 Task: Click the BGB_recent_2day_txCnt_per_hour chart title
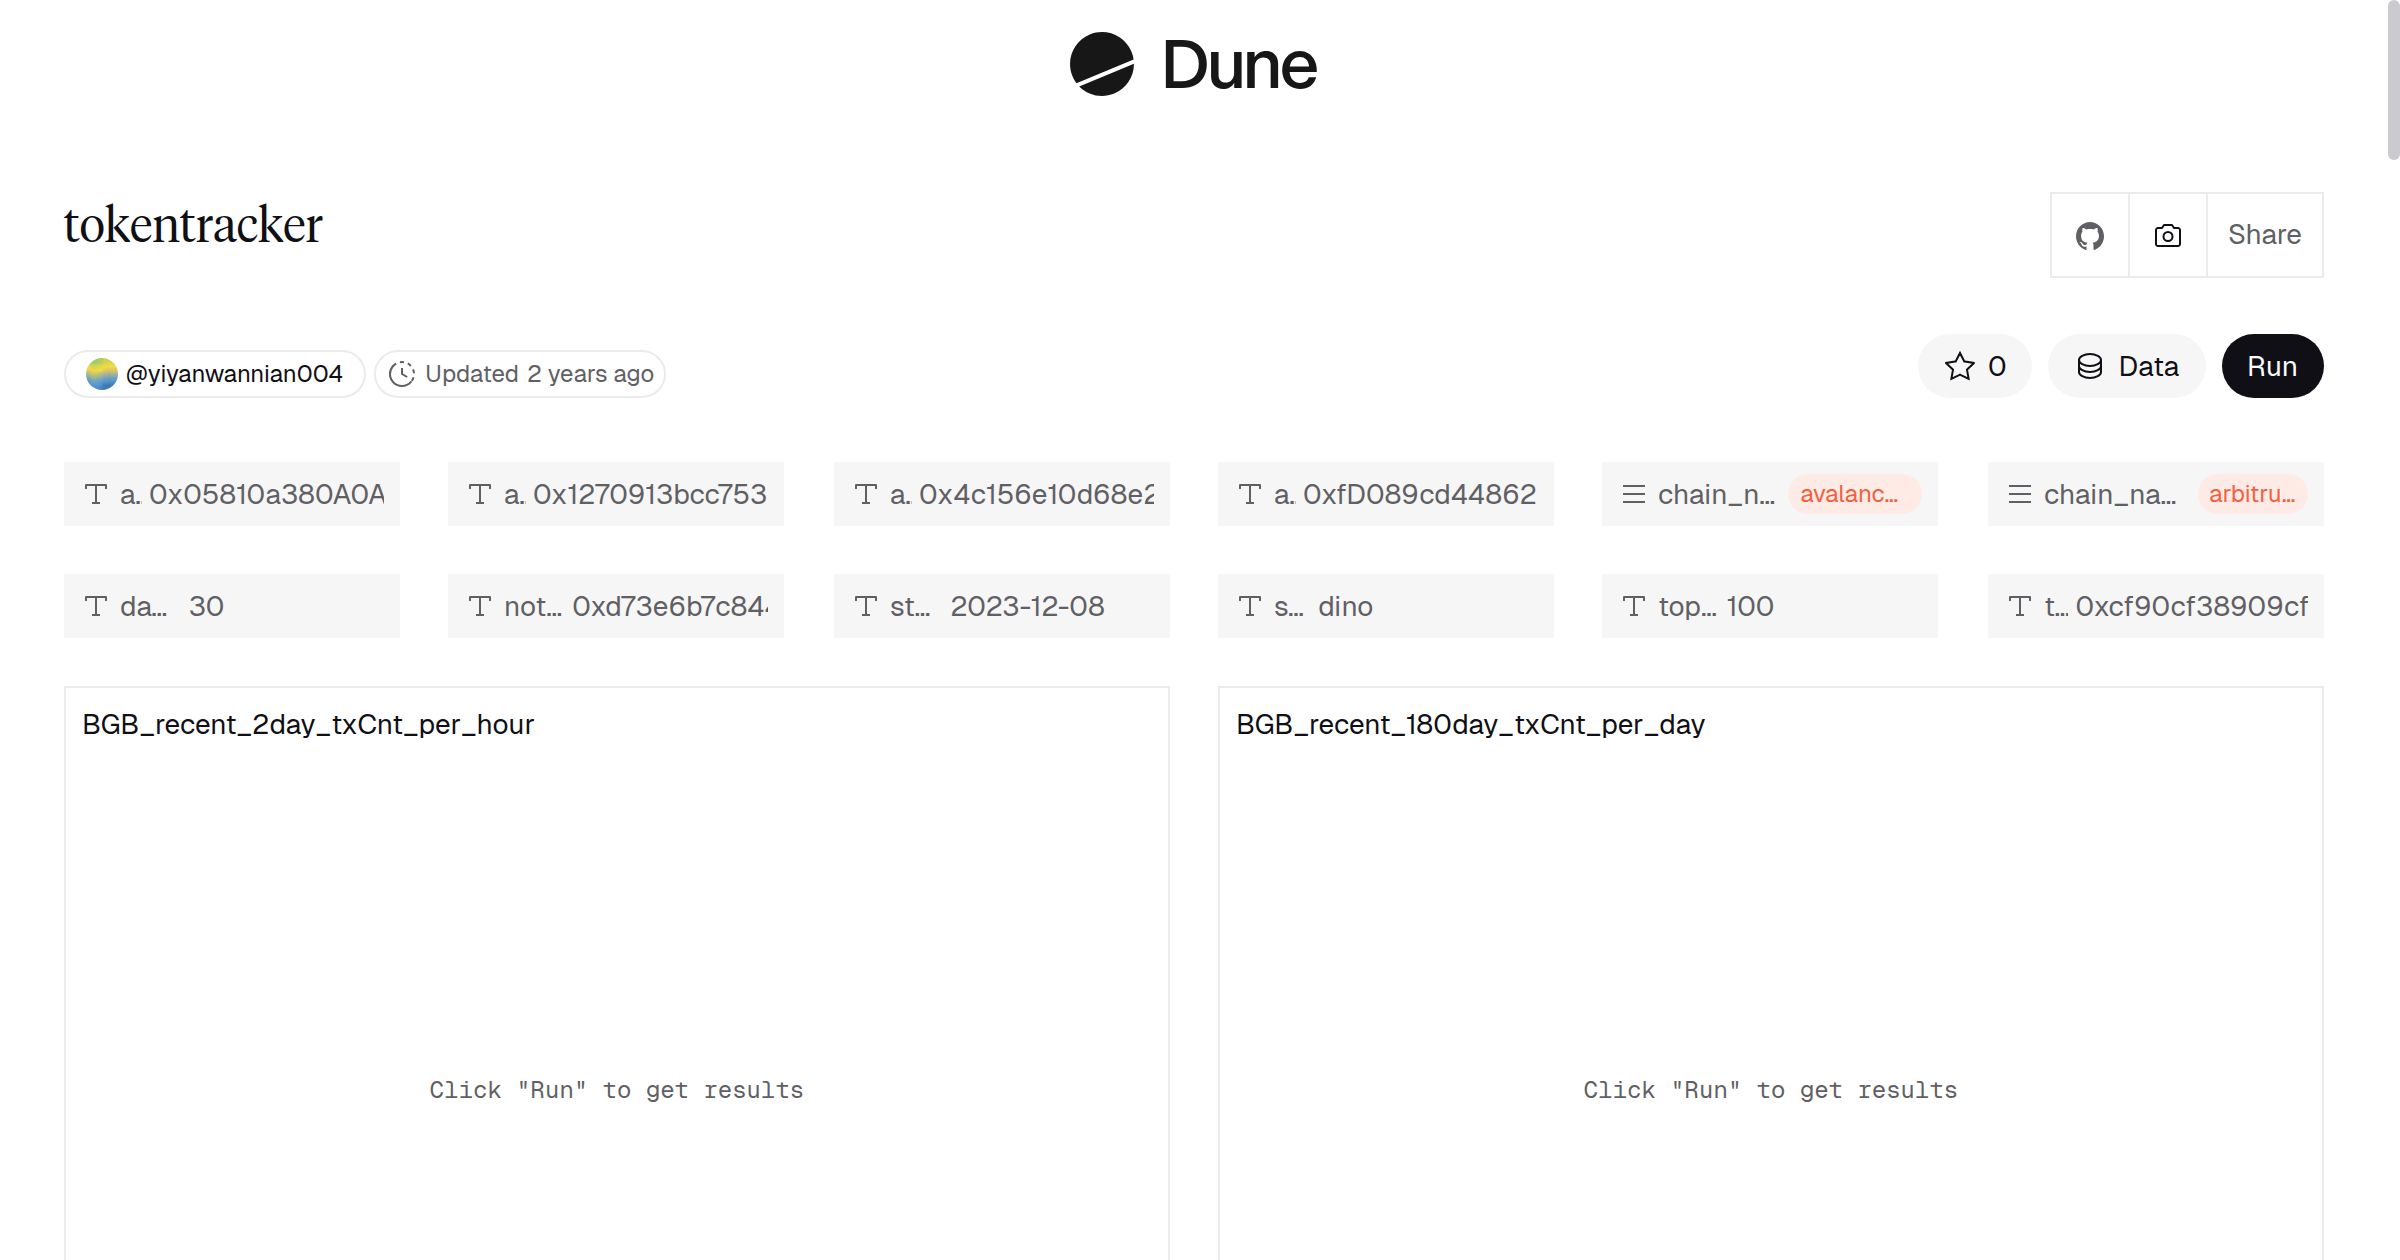pos(308,725)
